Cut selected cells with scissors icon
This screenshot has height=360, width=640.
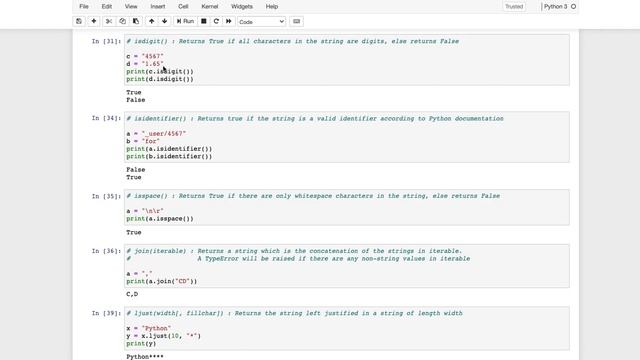point(109,21)
